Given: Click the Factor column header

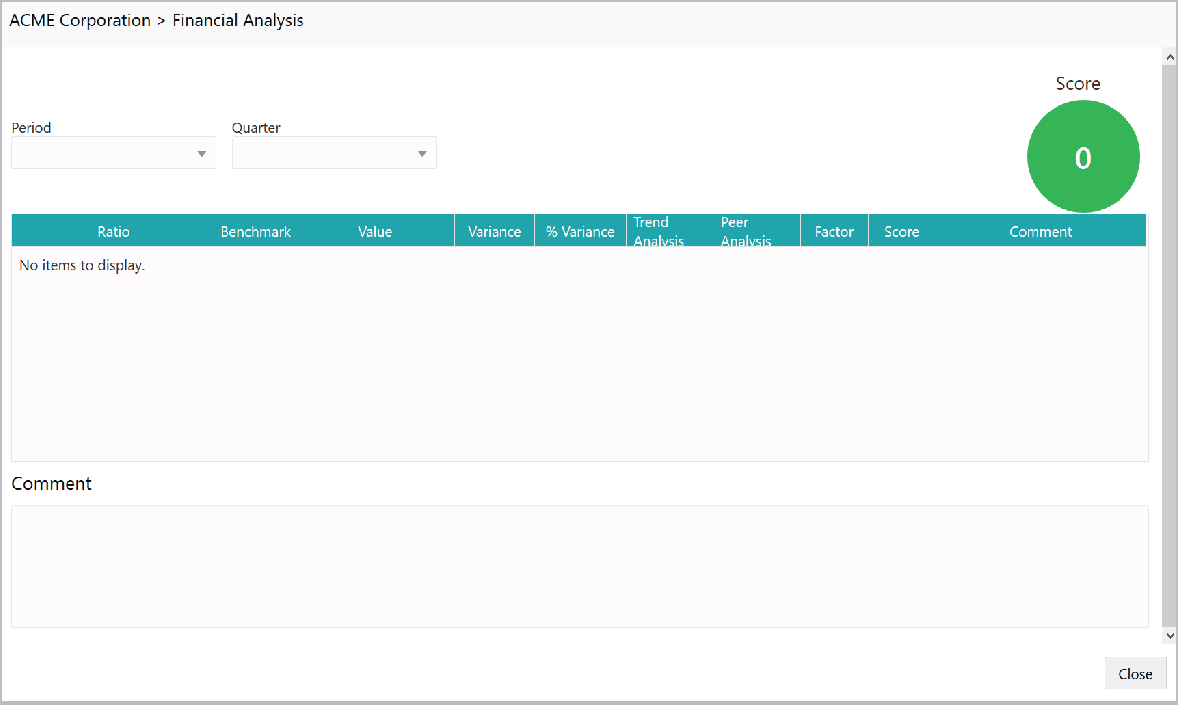Looking at the screenshot, I should (x=834, y=231).
